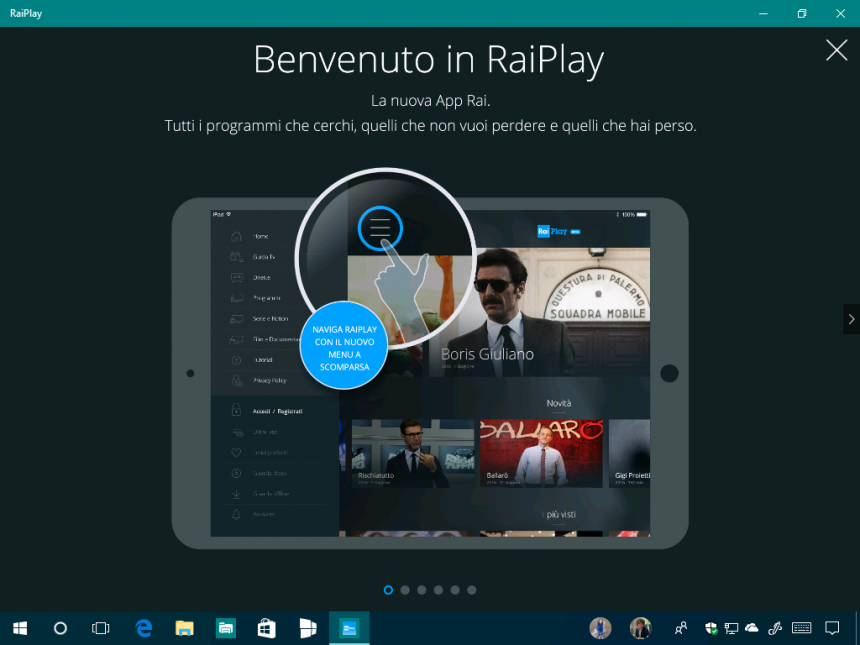Open Windows Defender shield tray icon
Viewport: 860px width, 645px height.
point(711,628)
